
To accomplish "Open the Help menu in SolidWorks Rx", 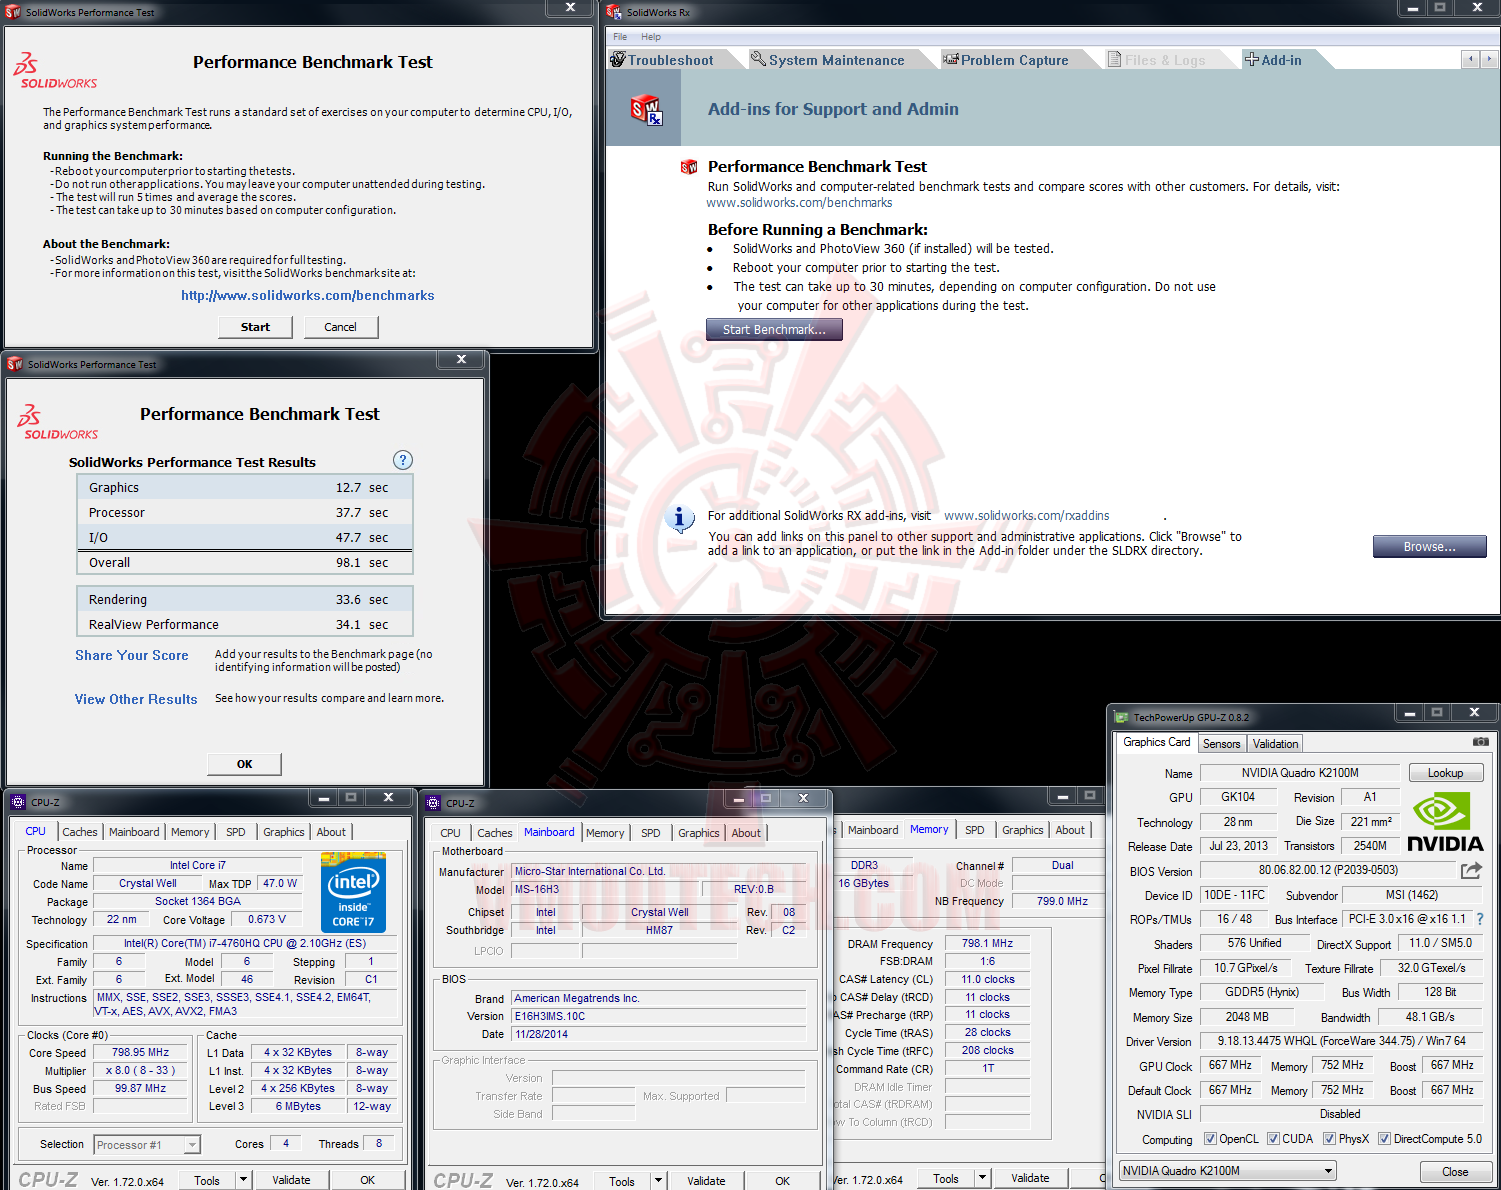I will coord(651,37).
